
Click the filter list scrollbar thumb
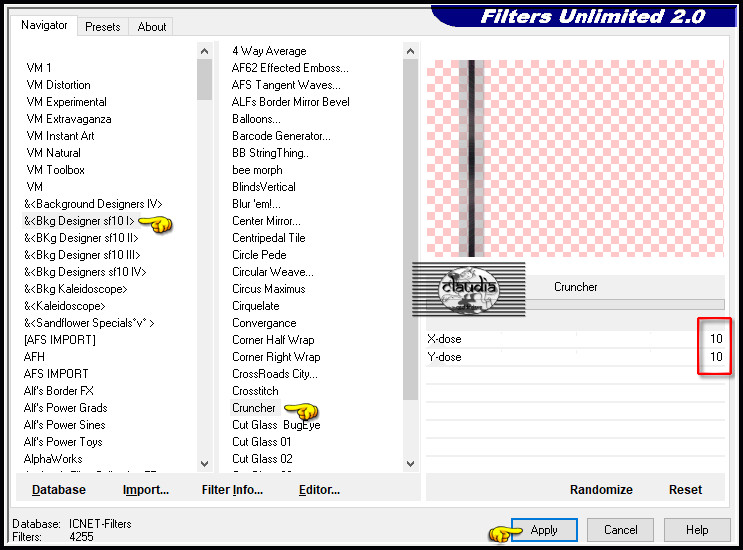410,230
